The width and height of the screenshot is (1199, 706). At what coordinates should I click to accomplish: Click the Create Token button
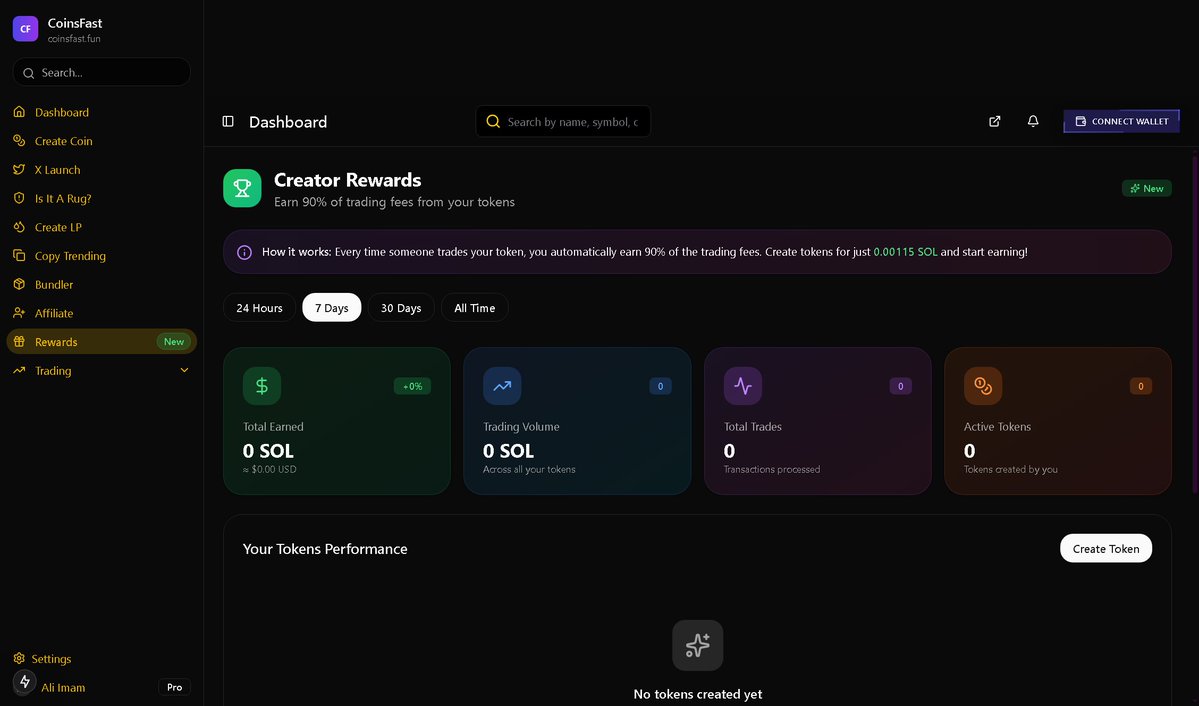[x=1106, y=548]
